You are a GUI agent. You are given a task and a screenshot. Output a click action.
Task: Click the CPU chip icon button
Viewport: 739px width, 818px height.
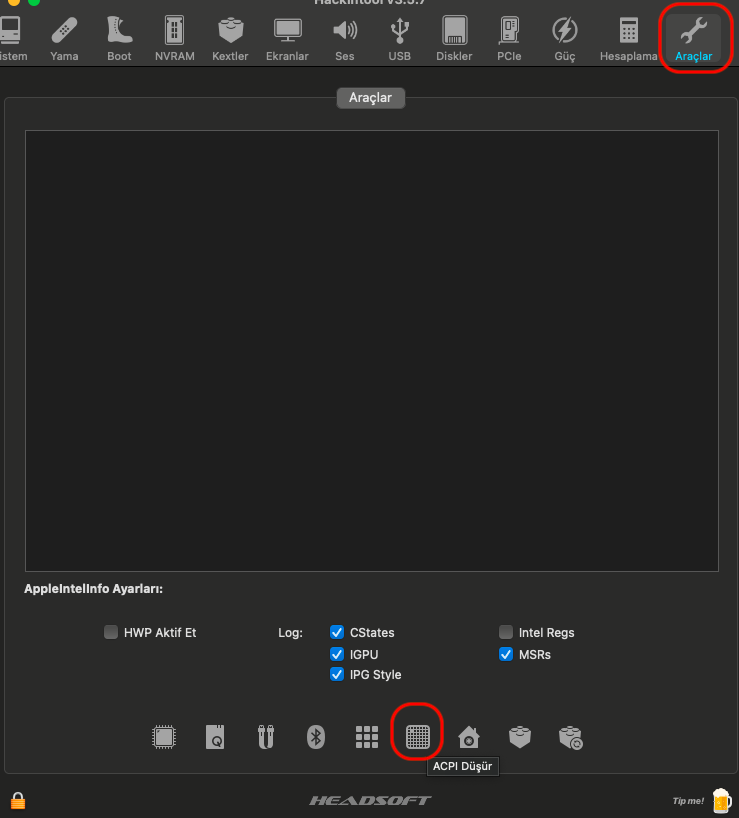point(164,737)
